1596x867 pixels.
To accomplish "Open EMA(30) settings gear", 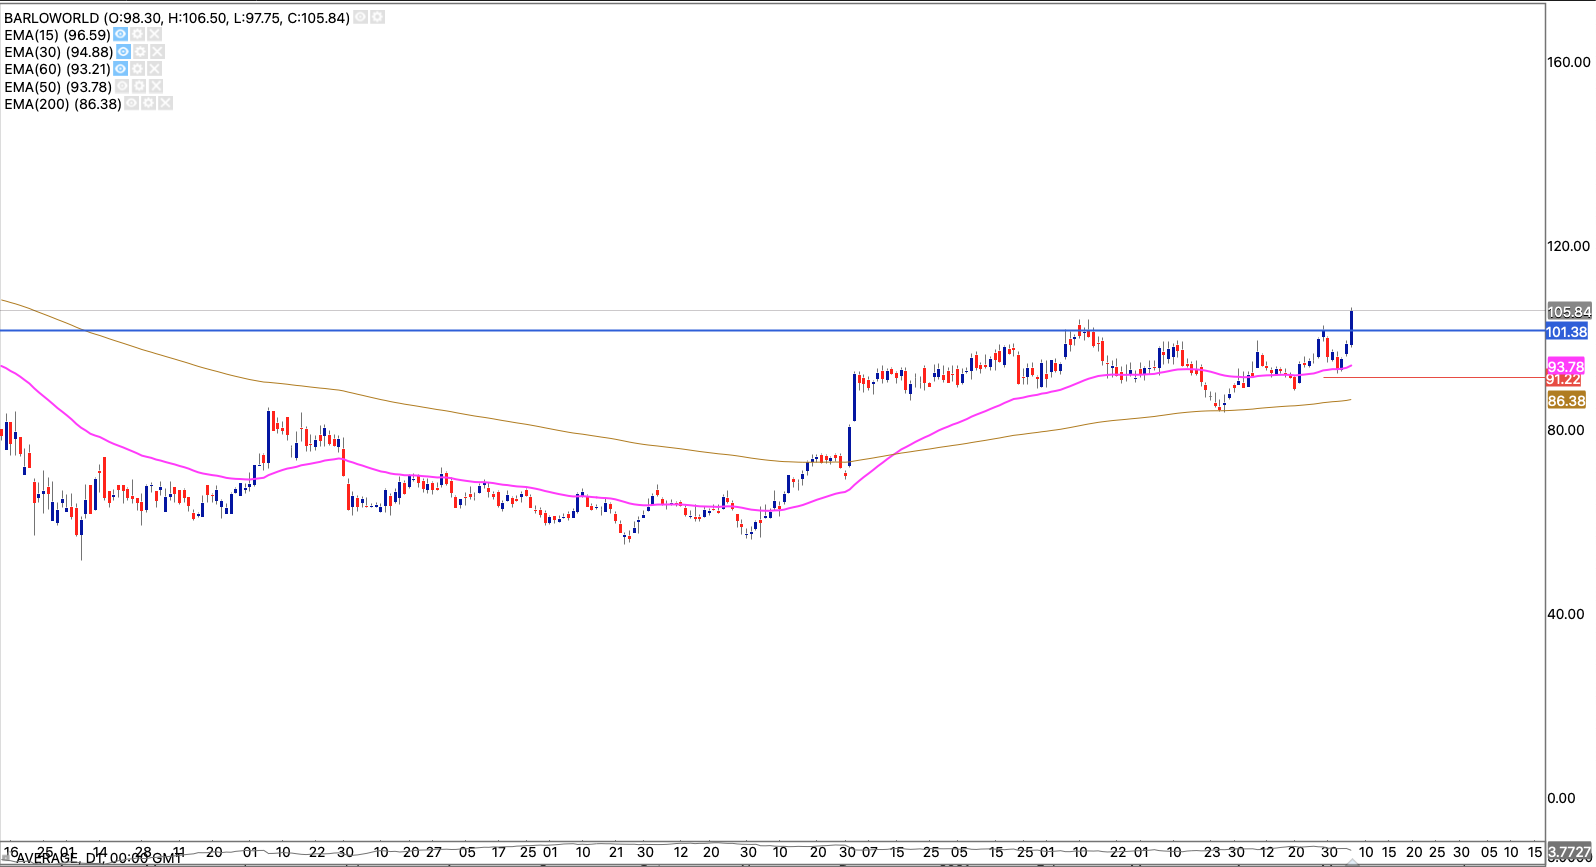I will pyautogui.click(x=140, y=52).
